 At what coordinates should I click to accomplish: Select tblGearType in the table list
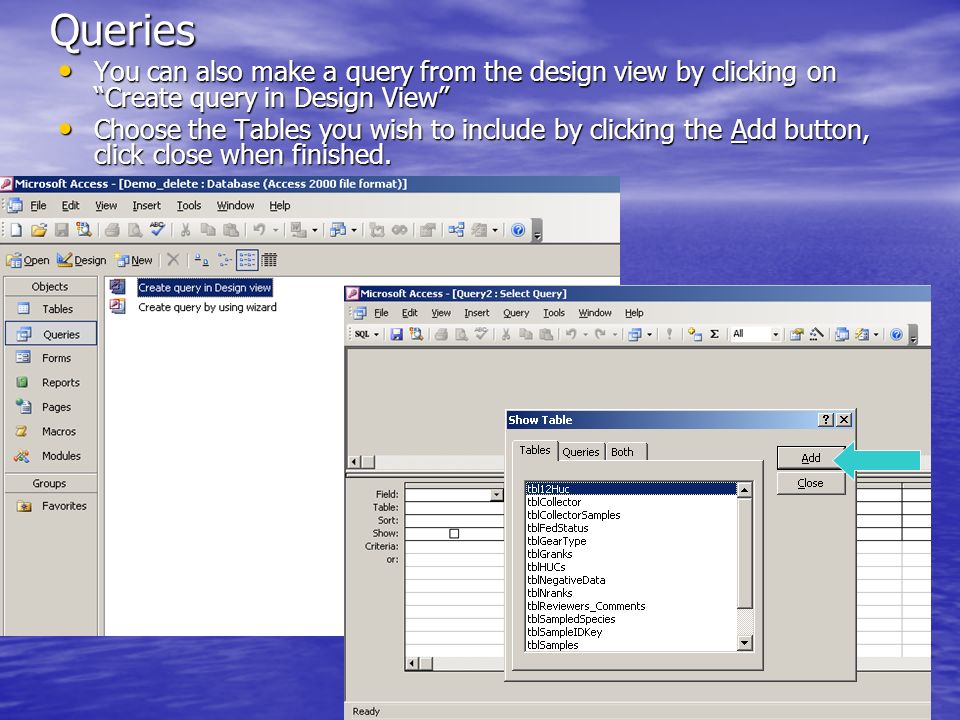point(557,541)
